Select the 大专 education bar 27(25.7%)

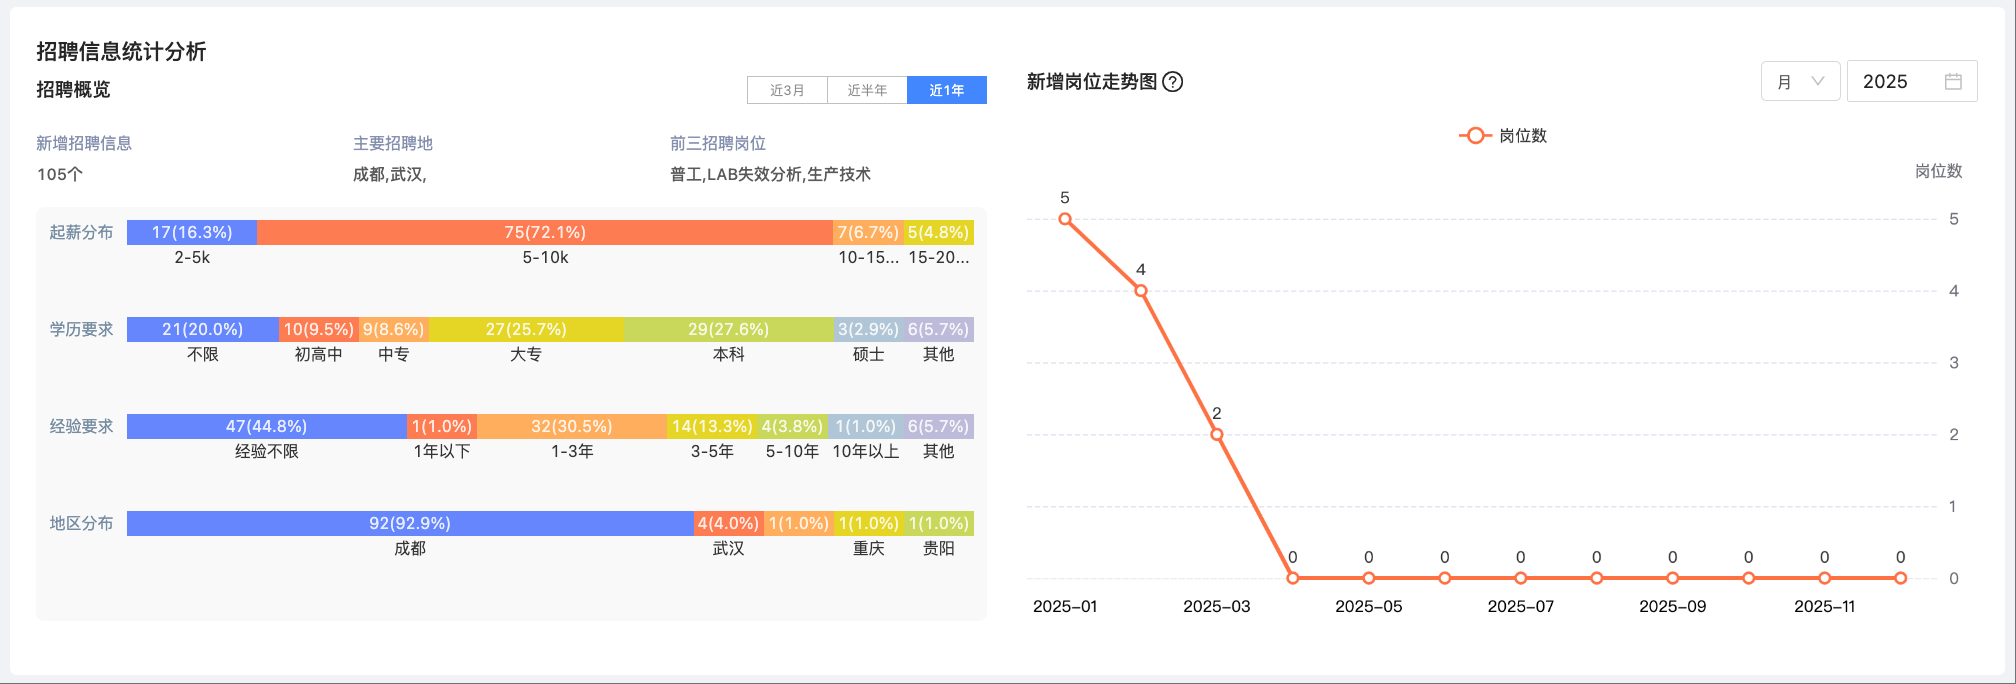(526, 329)
